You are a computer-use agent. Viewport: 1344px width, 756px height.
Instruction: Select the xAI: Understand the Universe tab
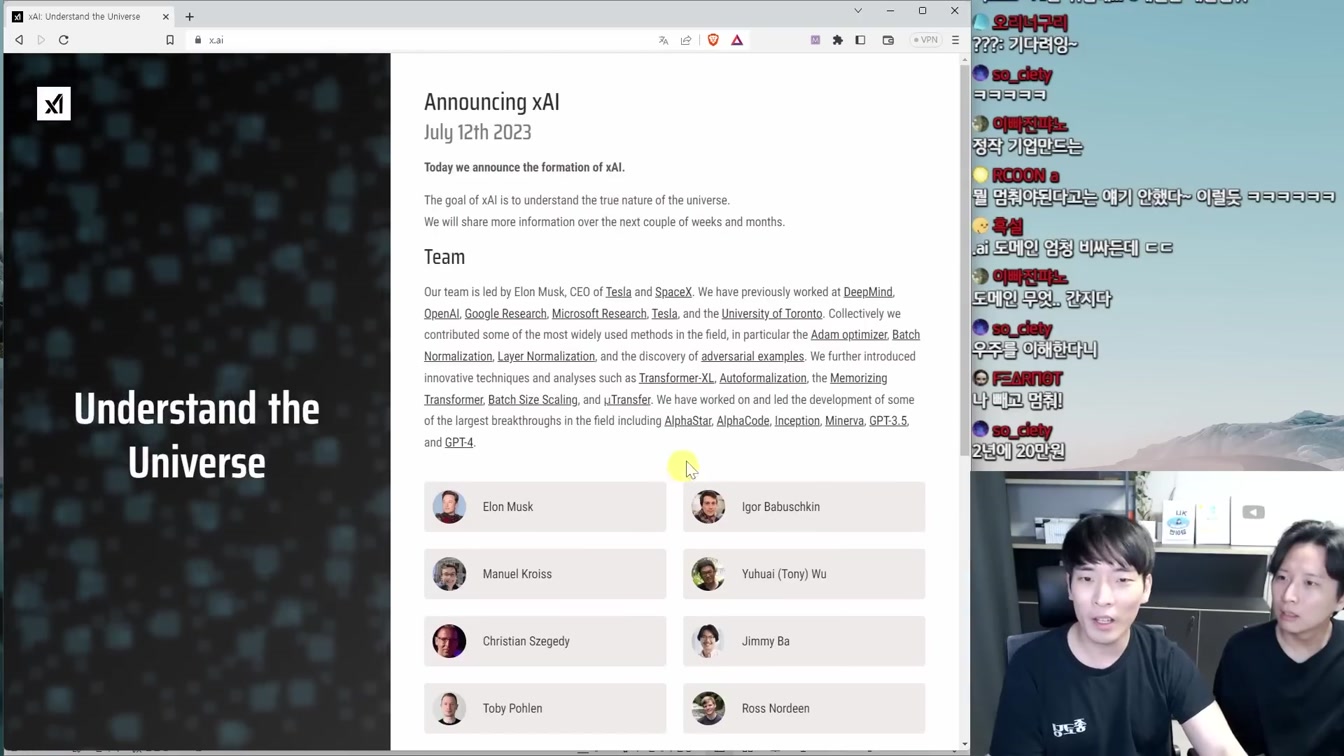click(x=90, y=17)
